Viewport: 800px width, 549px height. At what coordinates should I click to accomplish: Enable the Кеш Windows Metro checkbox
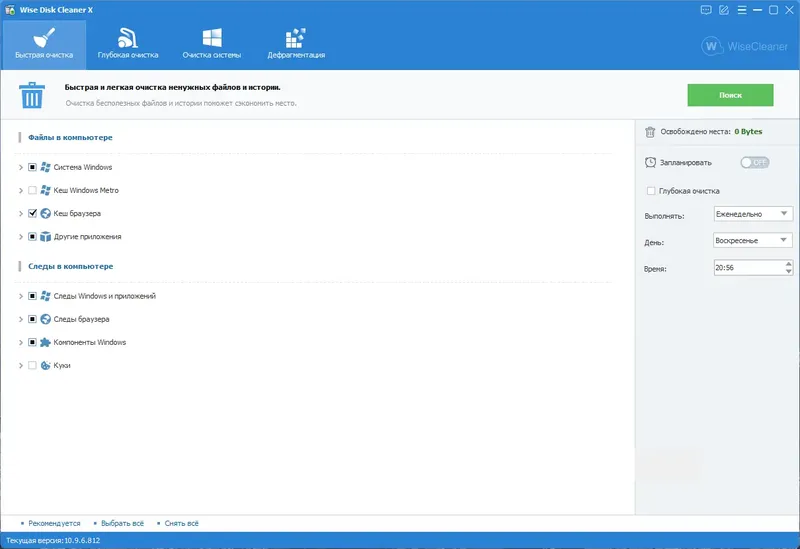click(32, 190)
